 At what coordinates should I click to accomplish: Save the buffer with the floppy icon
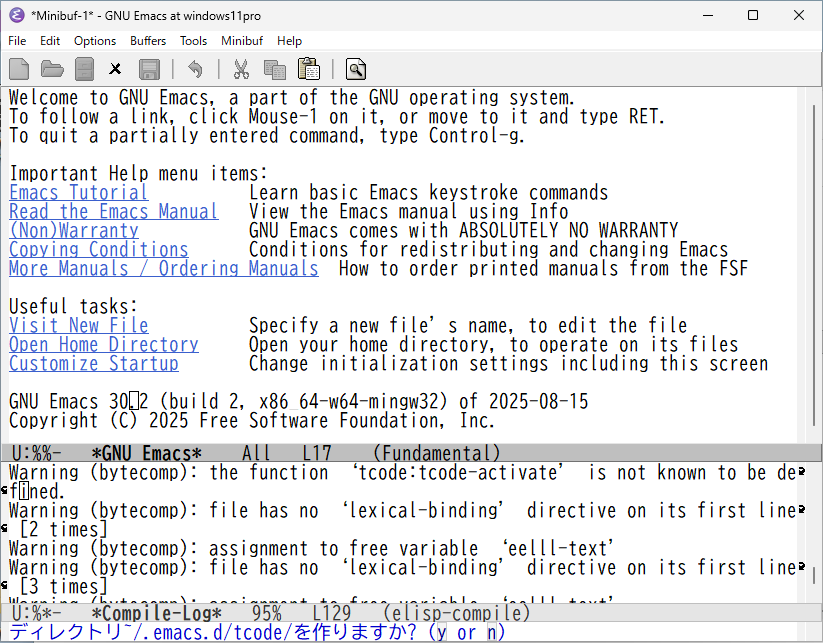[x=149, y=69]
